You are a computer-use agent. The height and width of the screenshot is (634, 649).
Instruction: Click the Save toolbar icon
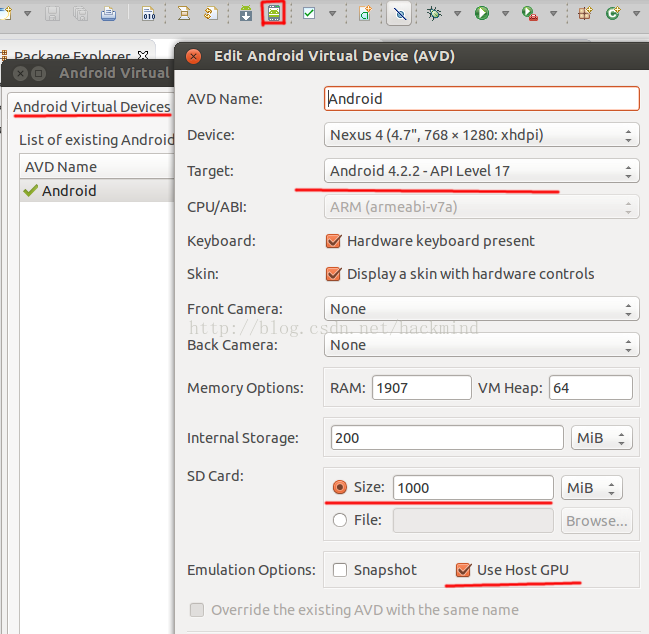coord(52,13)
